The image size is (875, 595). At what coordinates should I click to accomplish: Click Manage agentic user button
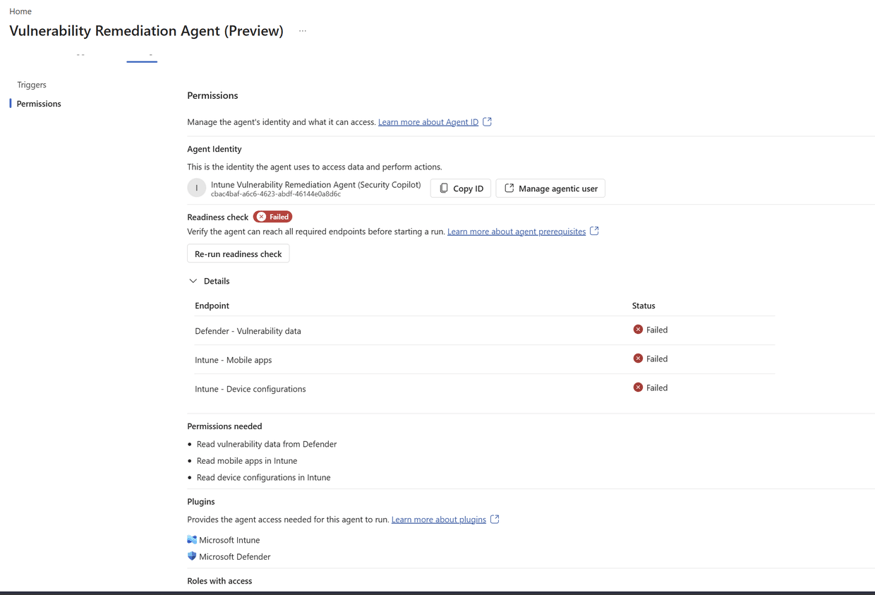[x=550, y=189]
